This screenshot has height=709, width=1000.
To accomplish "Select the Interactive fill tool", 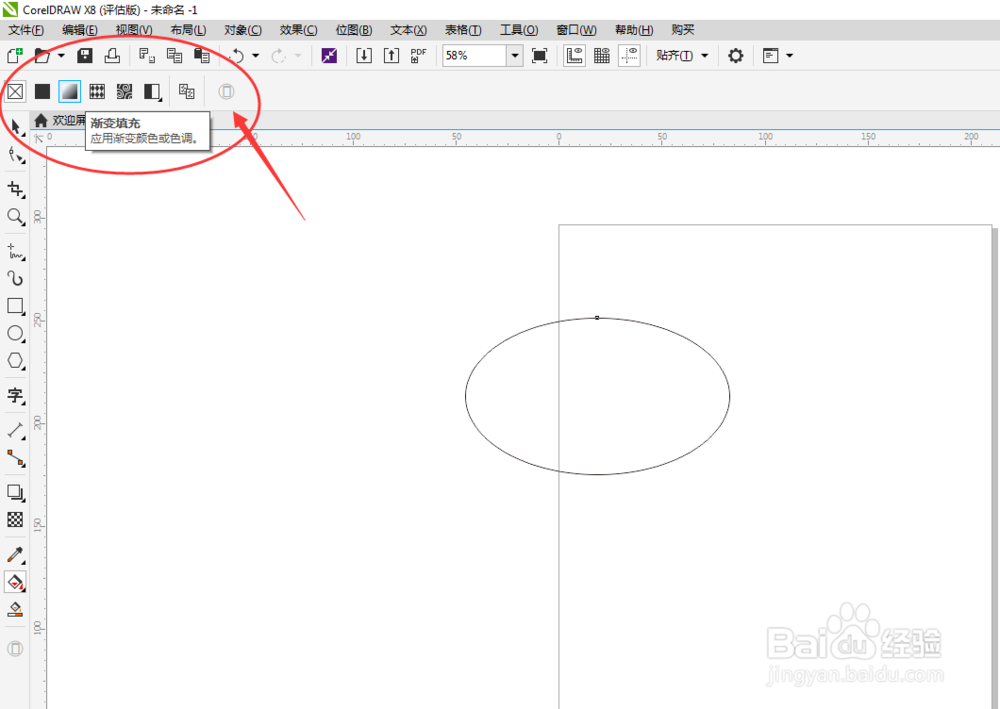I will (x=15, y=582).
